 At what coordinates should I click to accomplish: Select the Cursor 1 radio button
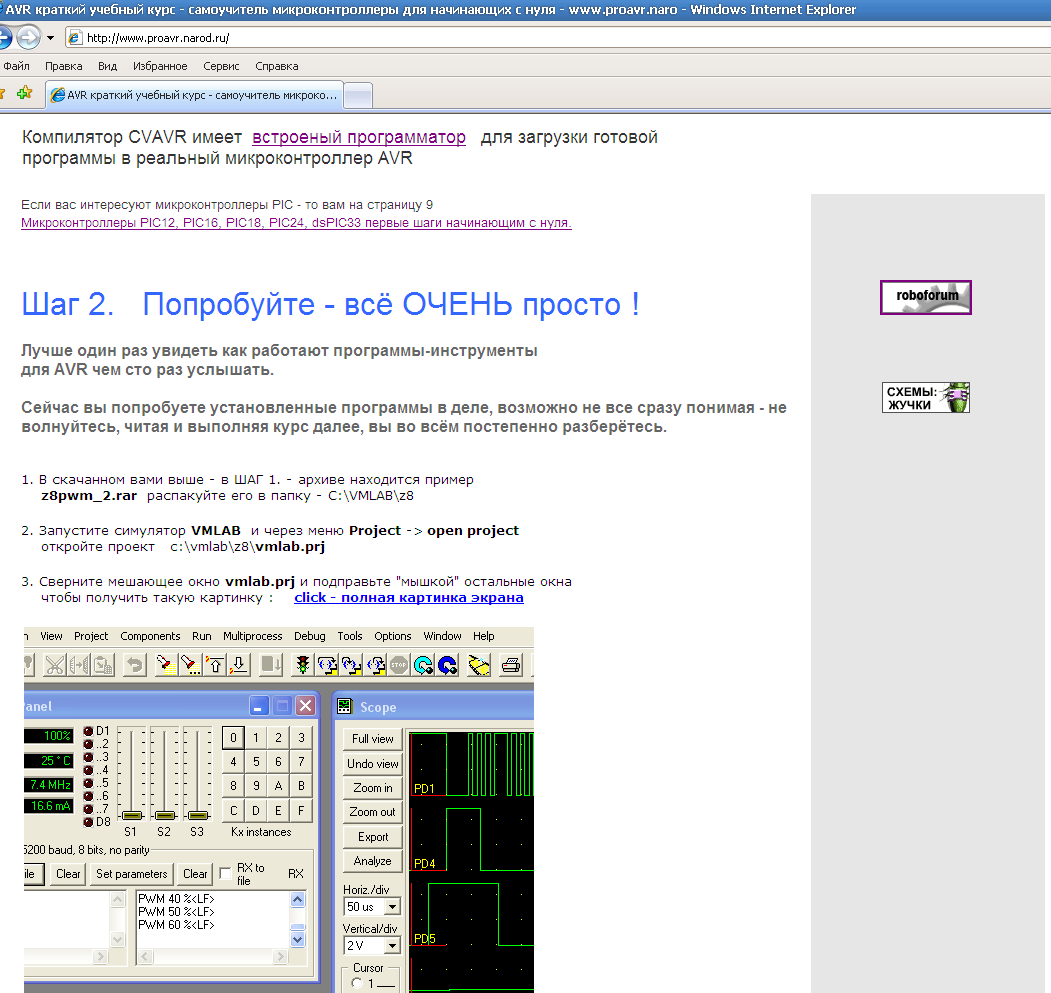coord(358,984)
